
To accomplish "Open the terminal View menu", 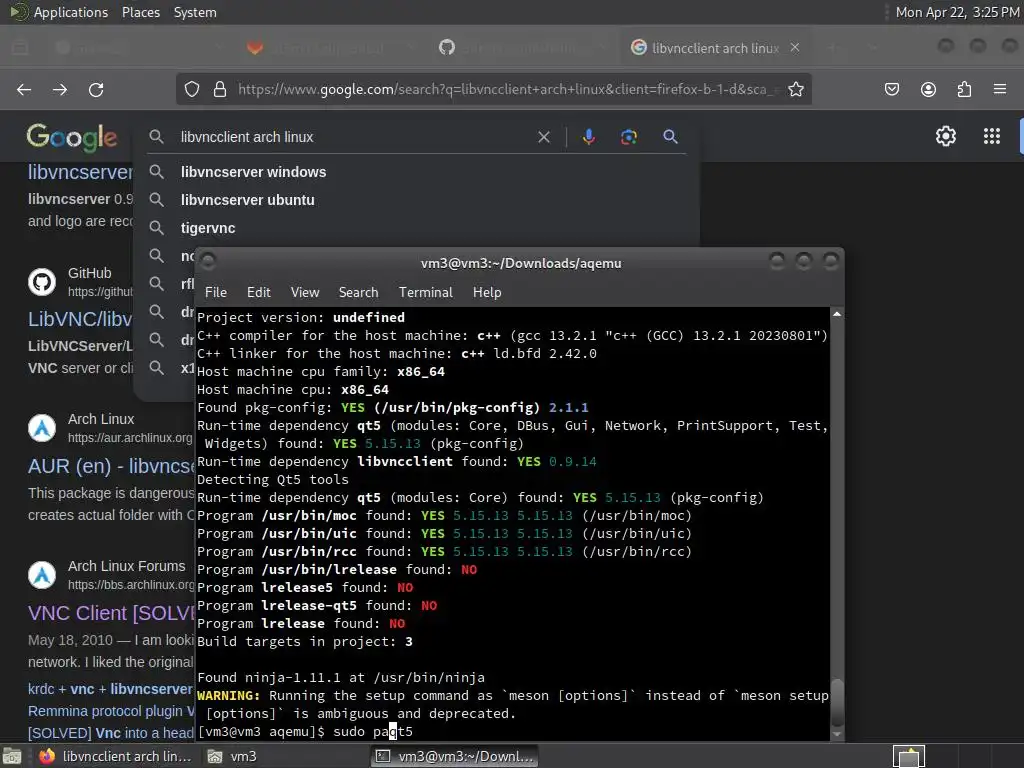I will [x=305, y=292].
